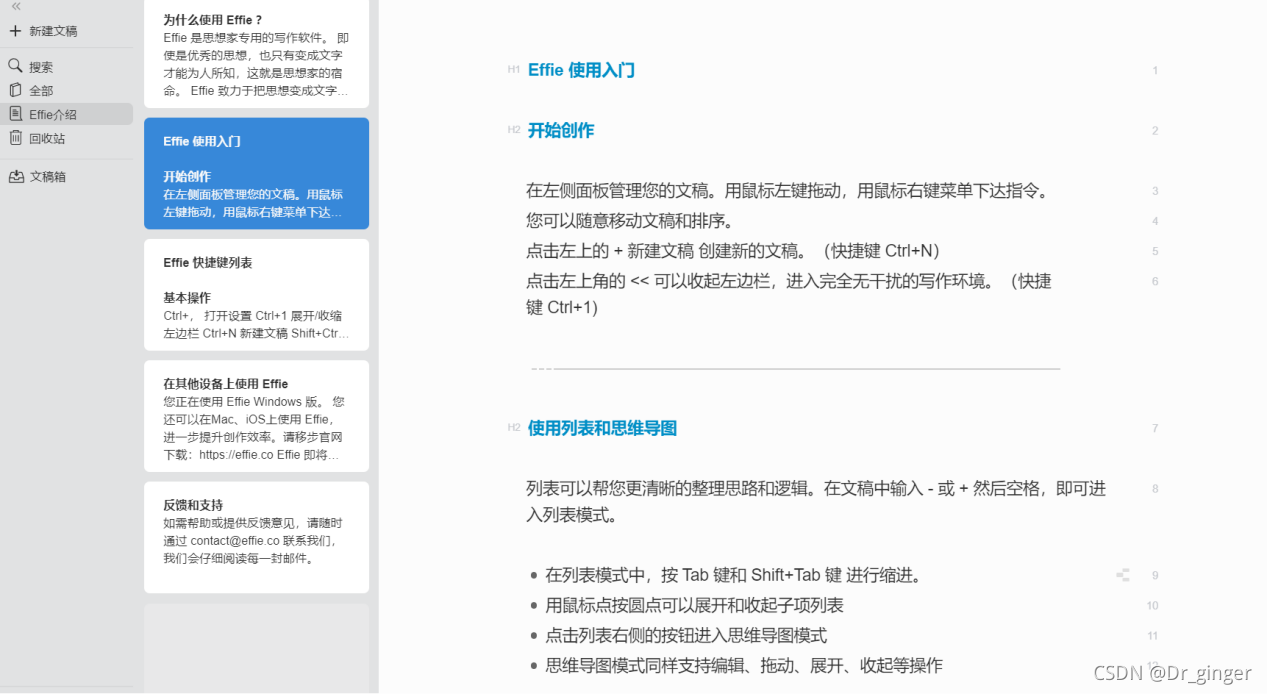Screen dimensions: 1267x694
Task: Click the heading 使用列表和思维导图
Action: [x=602, y=428]
